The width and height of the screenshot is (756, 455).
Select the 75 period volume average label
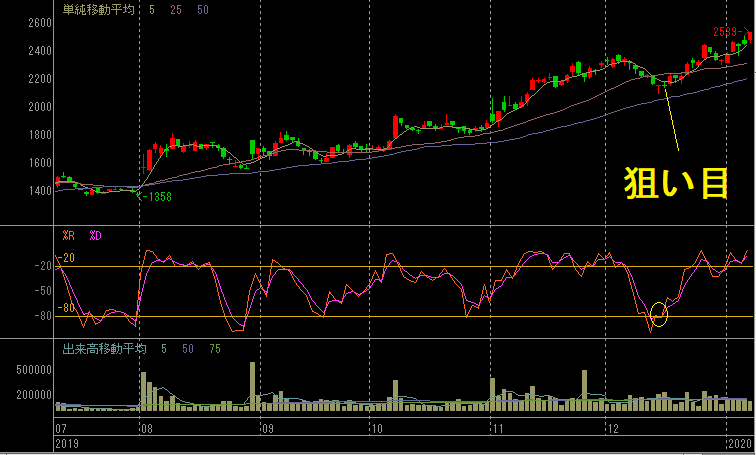tap(214, 349)
